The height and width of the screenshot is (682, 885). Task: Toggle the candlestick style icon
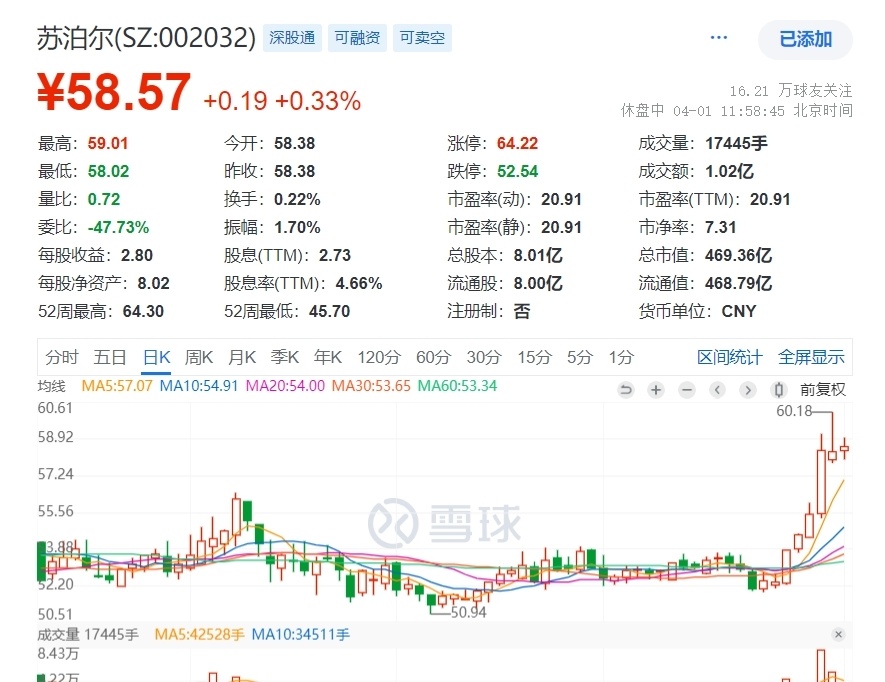779,390
